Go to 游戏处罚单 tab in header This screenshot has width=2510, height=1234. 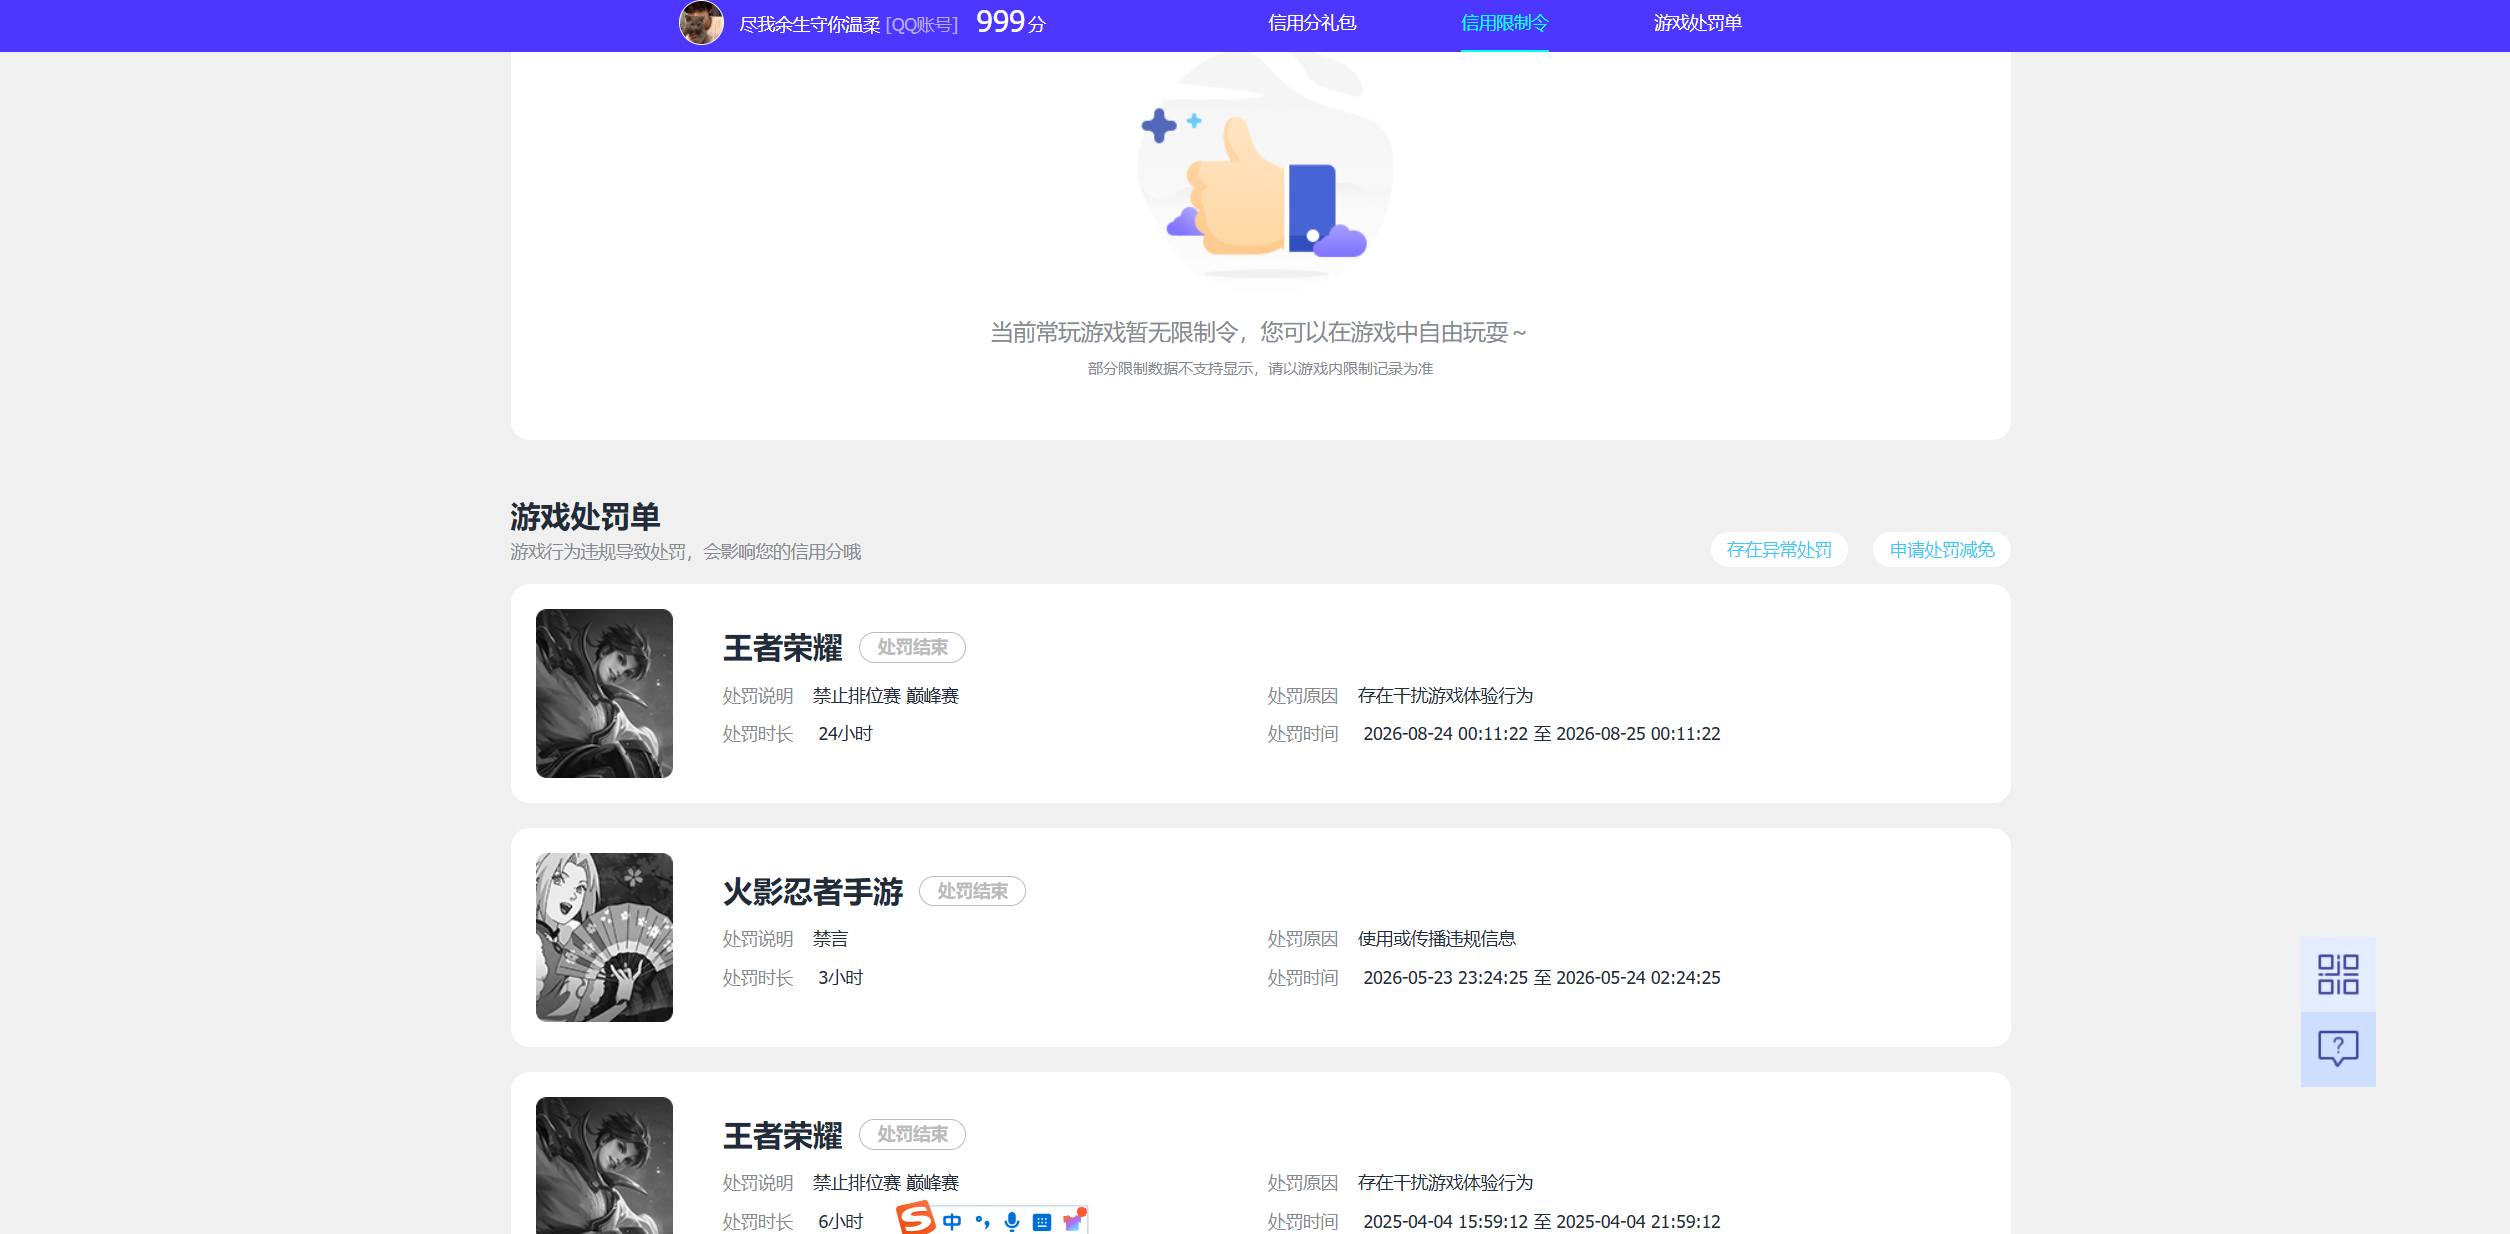click(1697, 23)
